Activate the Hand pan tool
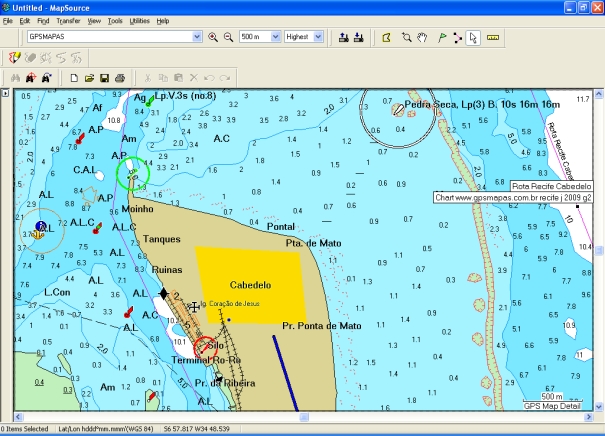 point(423,37)
